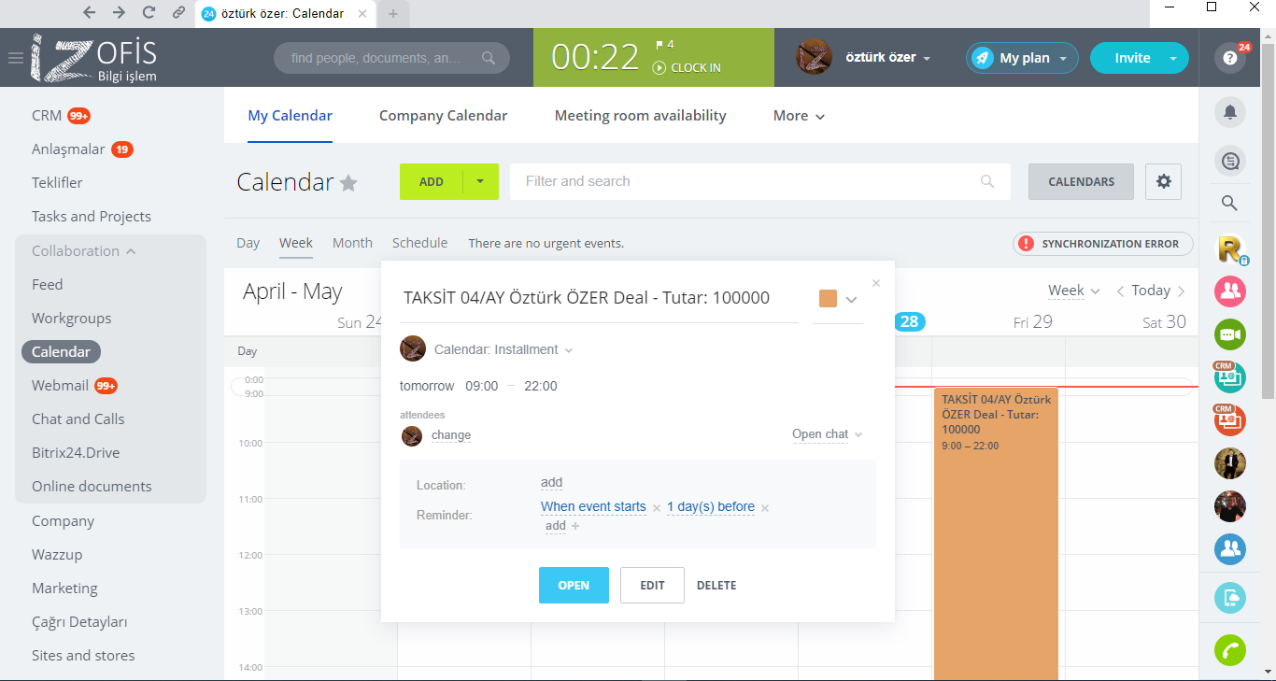Click the orange event color swatch
The width and height of the screenshot is (1276, 681).
pyautogui.click(x=828, y=298)
